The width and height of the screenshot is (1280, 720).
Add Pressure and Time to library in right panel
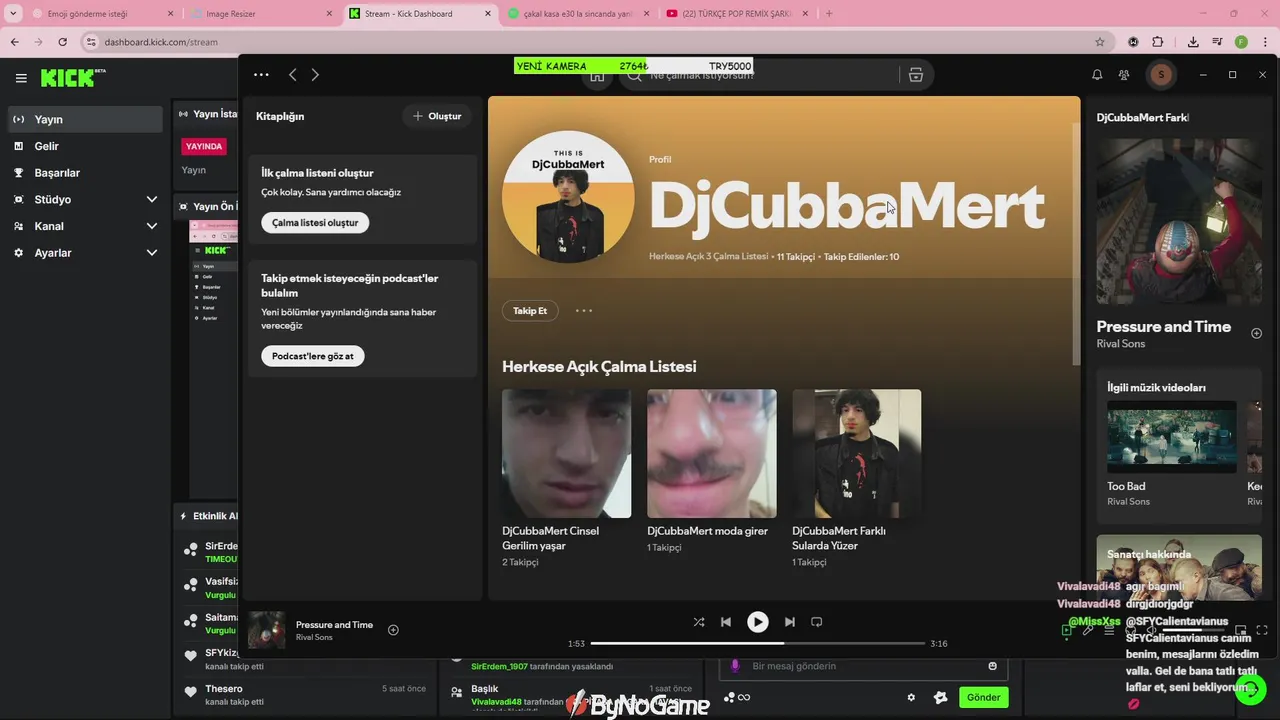tap(1256, 333)
